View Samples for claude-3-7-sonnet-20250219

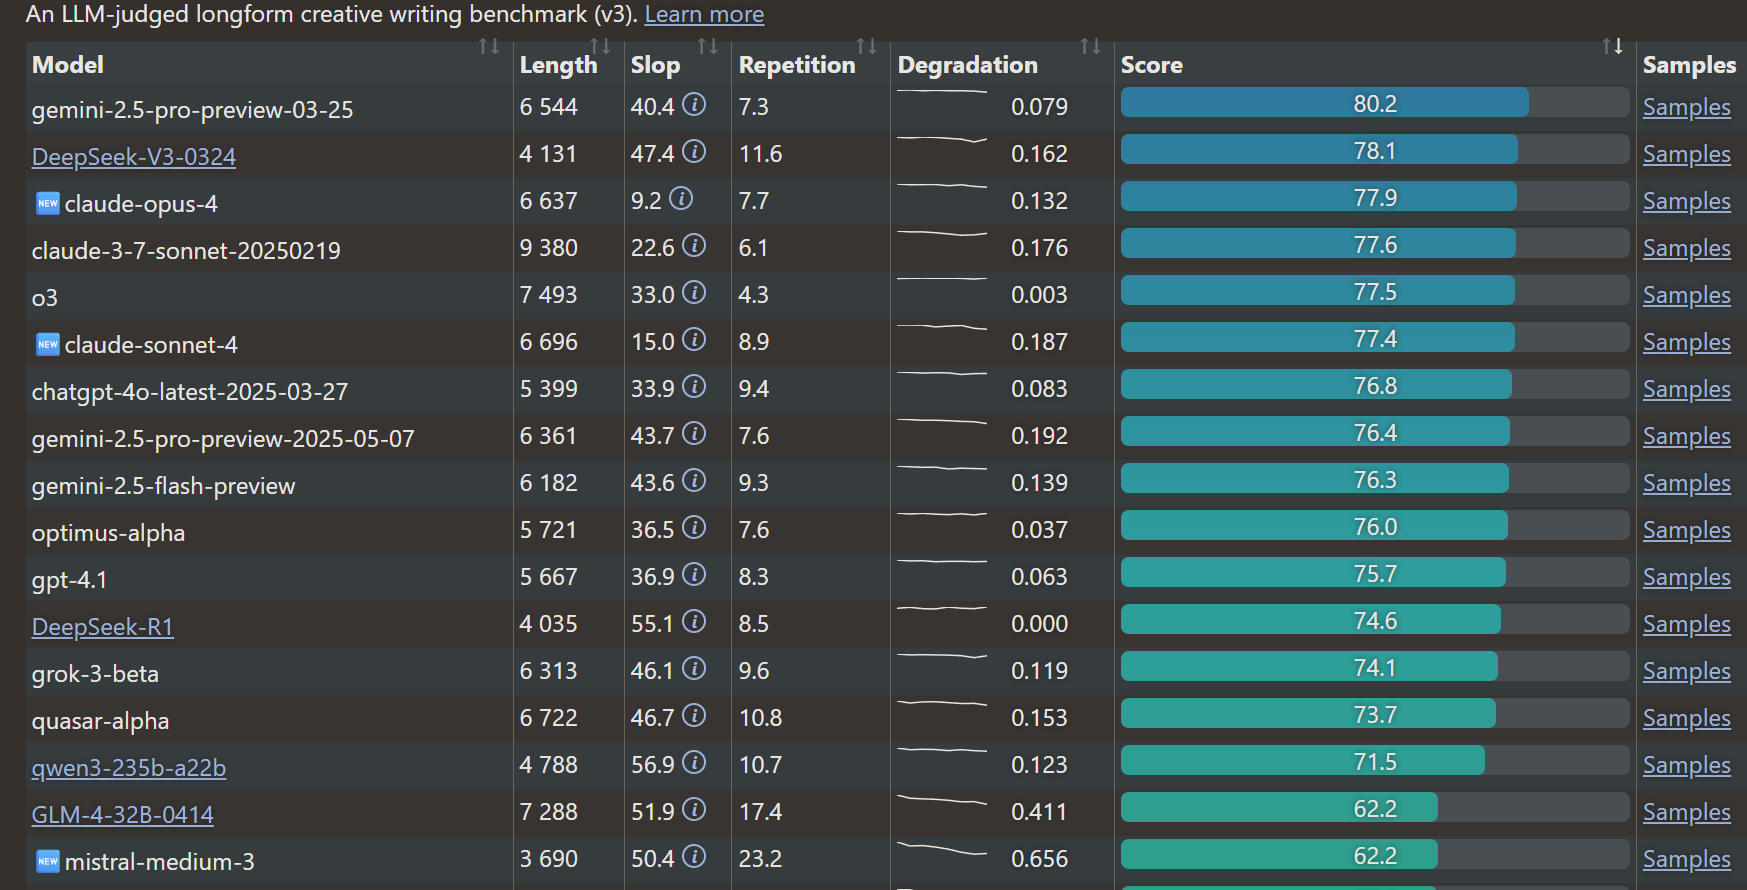click(x=1687, y=248)
